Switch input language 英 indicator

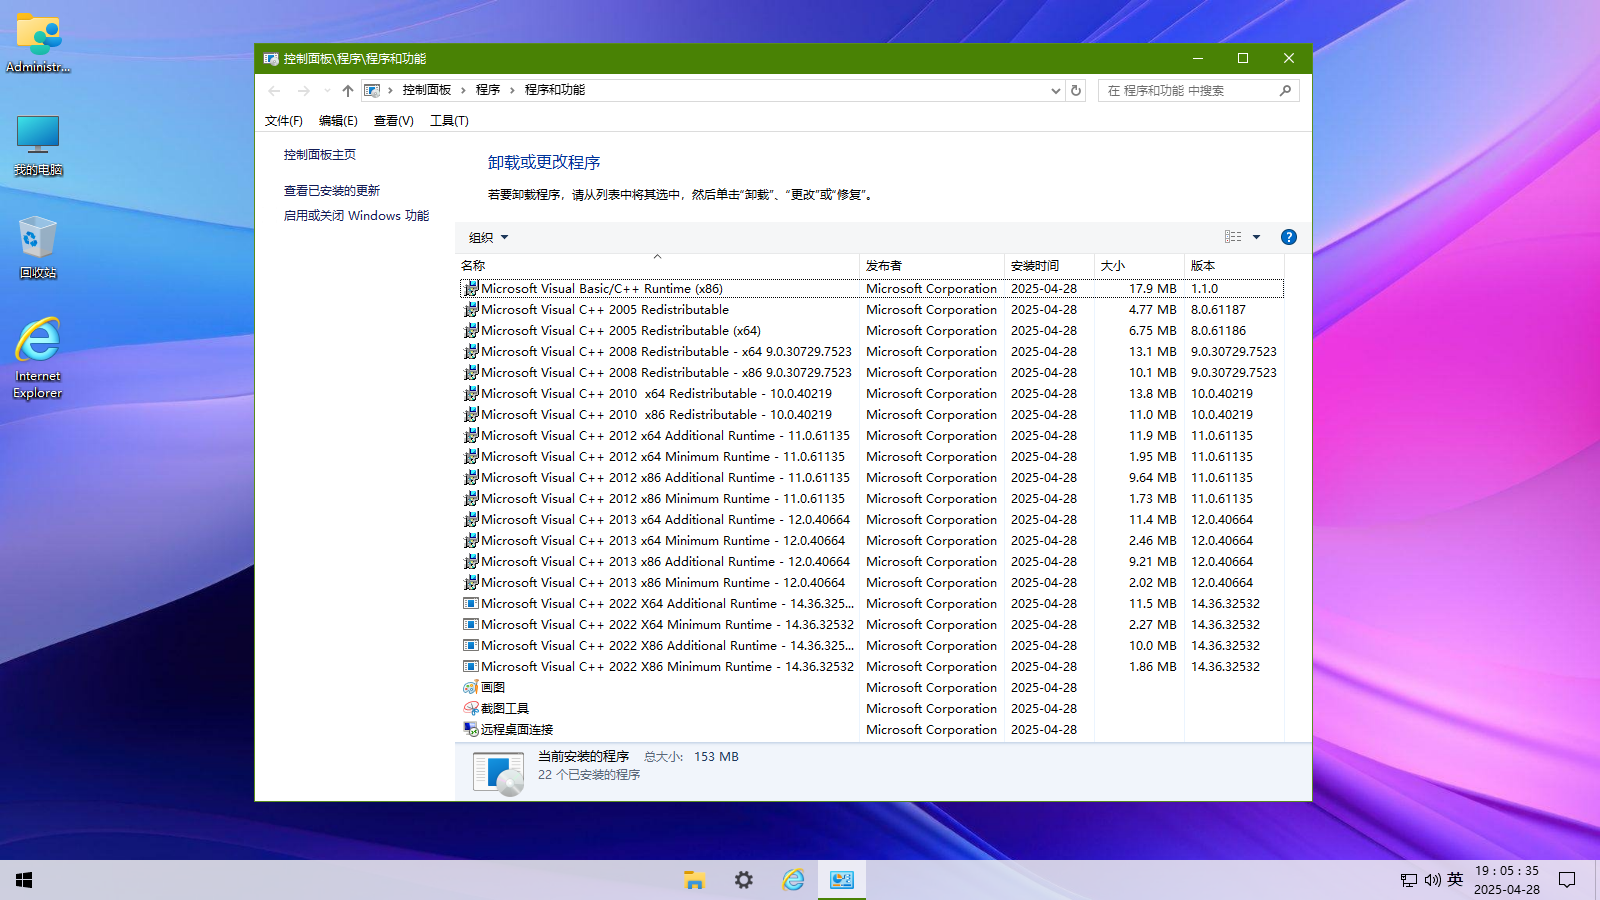coord(1455,880)
